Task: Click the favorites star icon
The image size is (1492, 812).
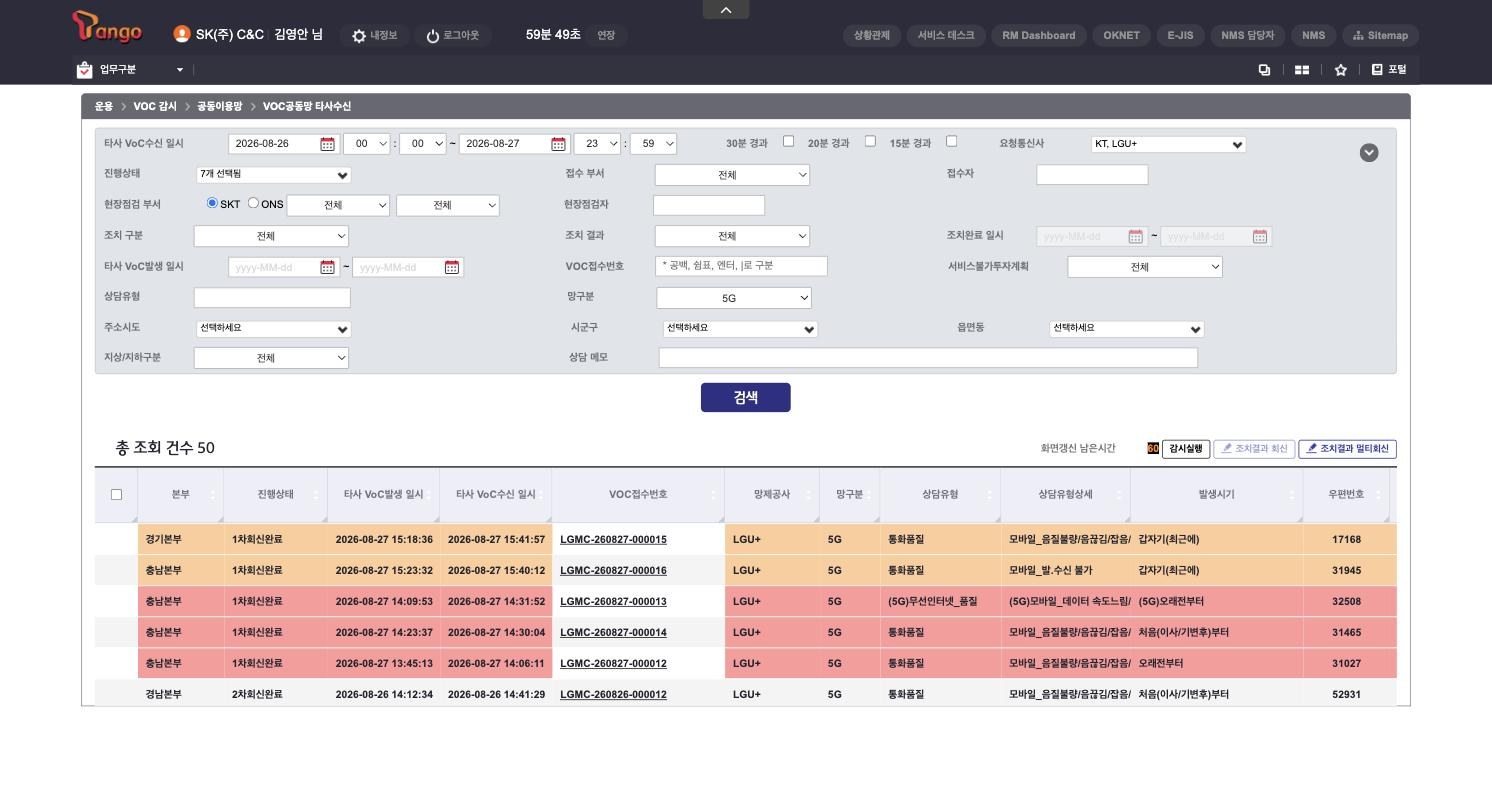Action: [x=1340, y=70]
